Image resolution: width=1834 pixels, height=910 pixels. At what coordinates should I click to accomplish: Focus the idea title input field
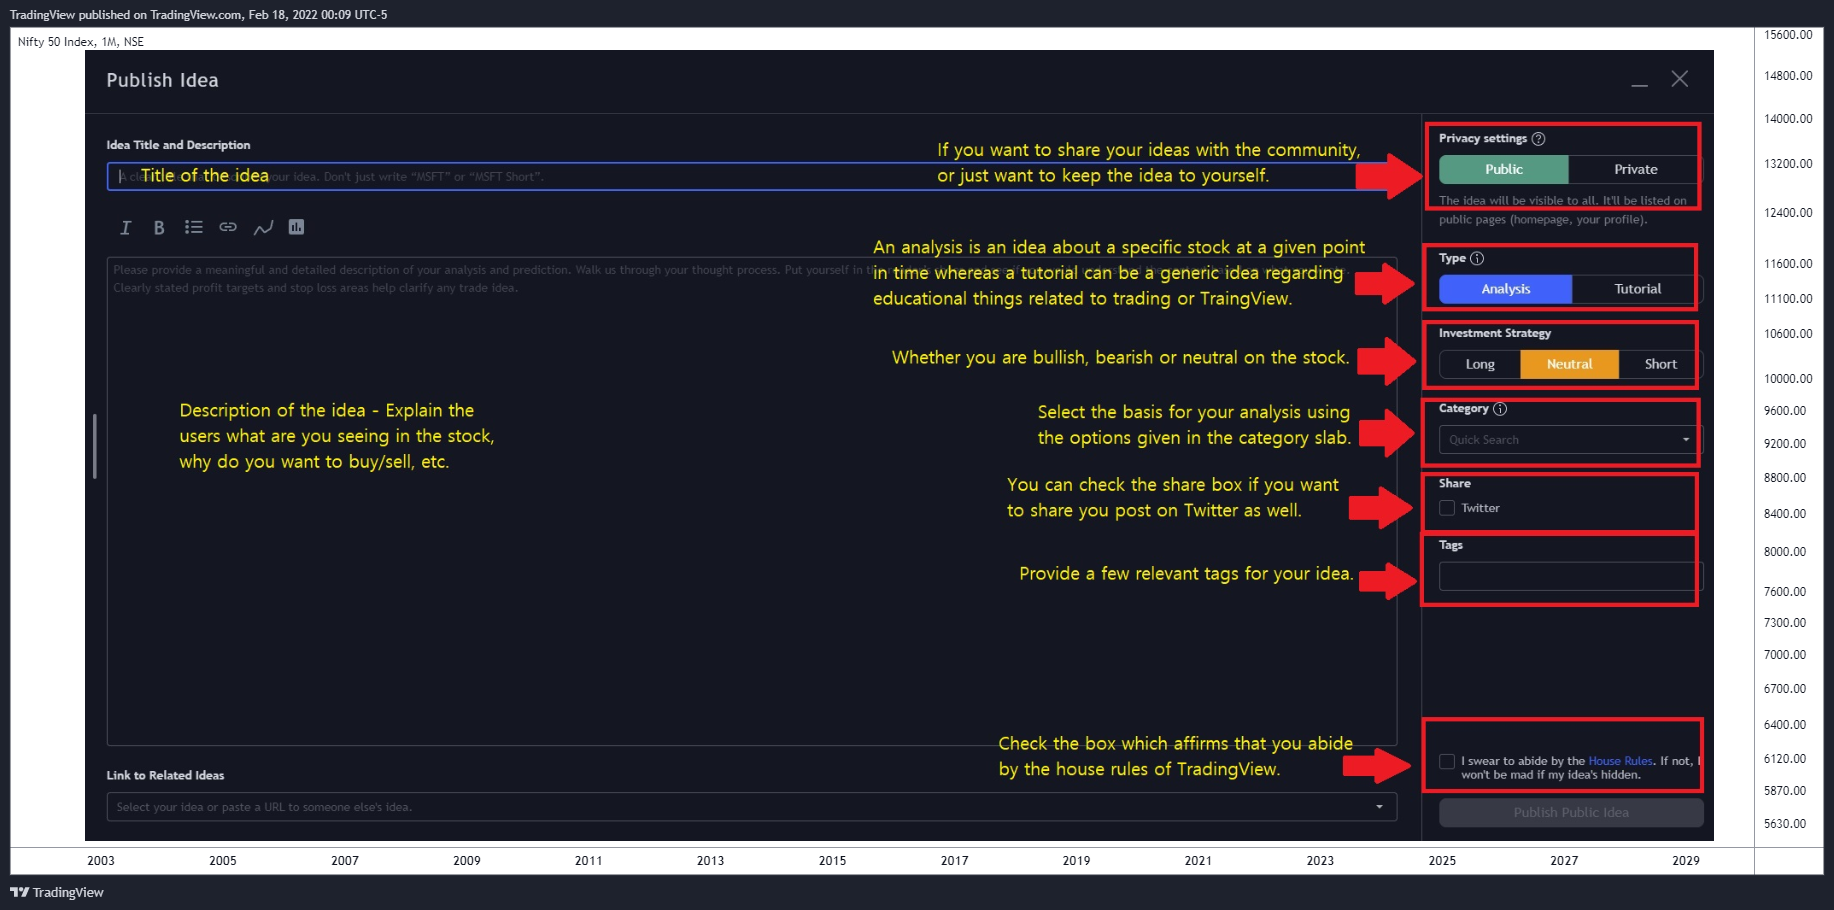[x=751, y=176]
